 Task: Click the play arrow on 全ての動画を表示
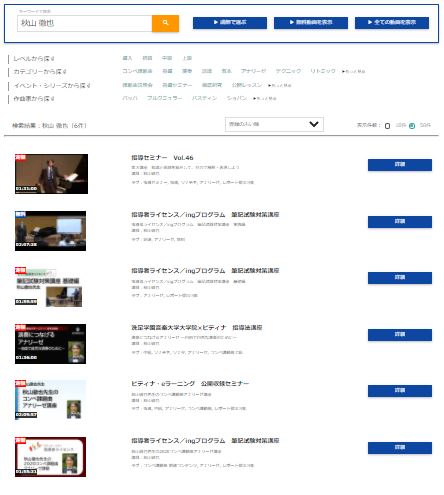point(370,22)
